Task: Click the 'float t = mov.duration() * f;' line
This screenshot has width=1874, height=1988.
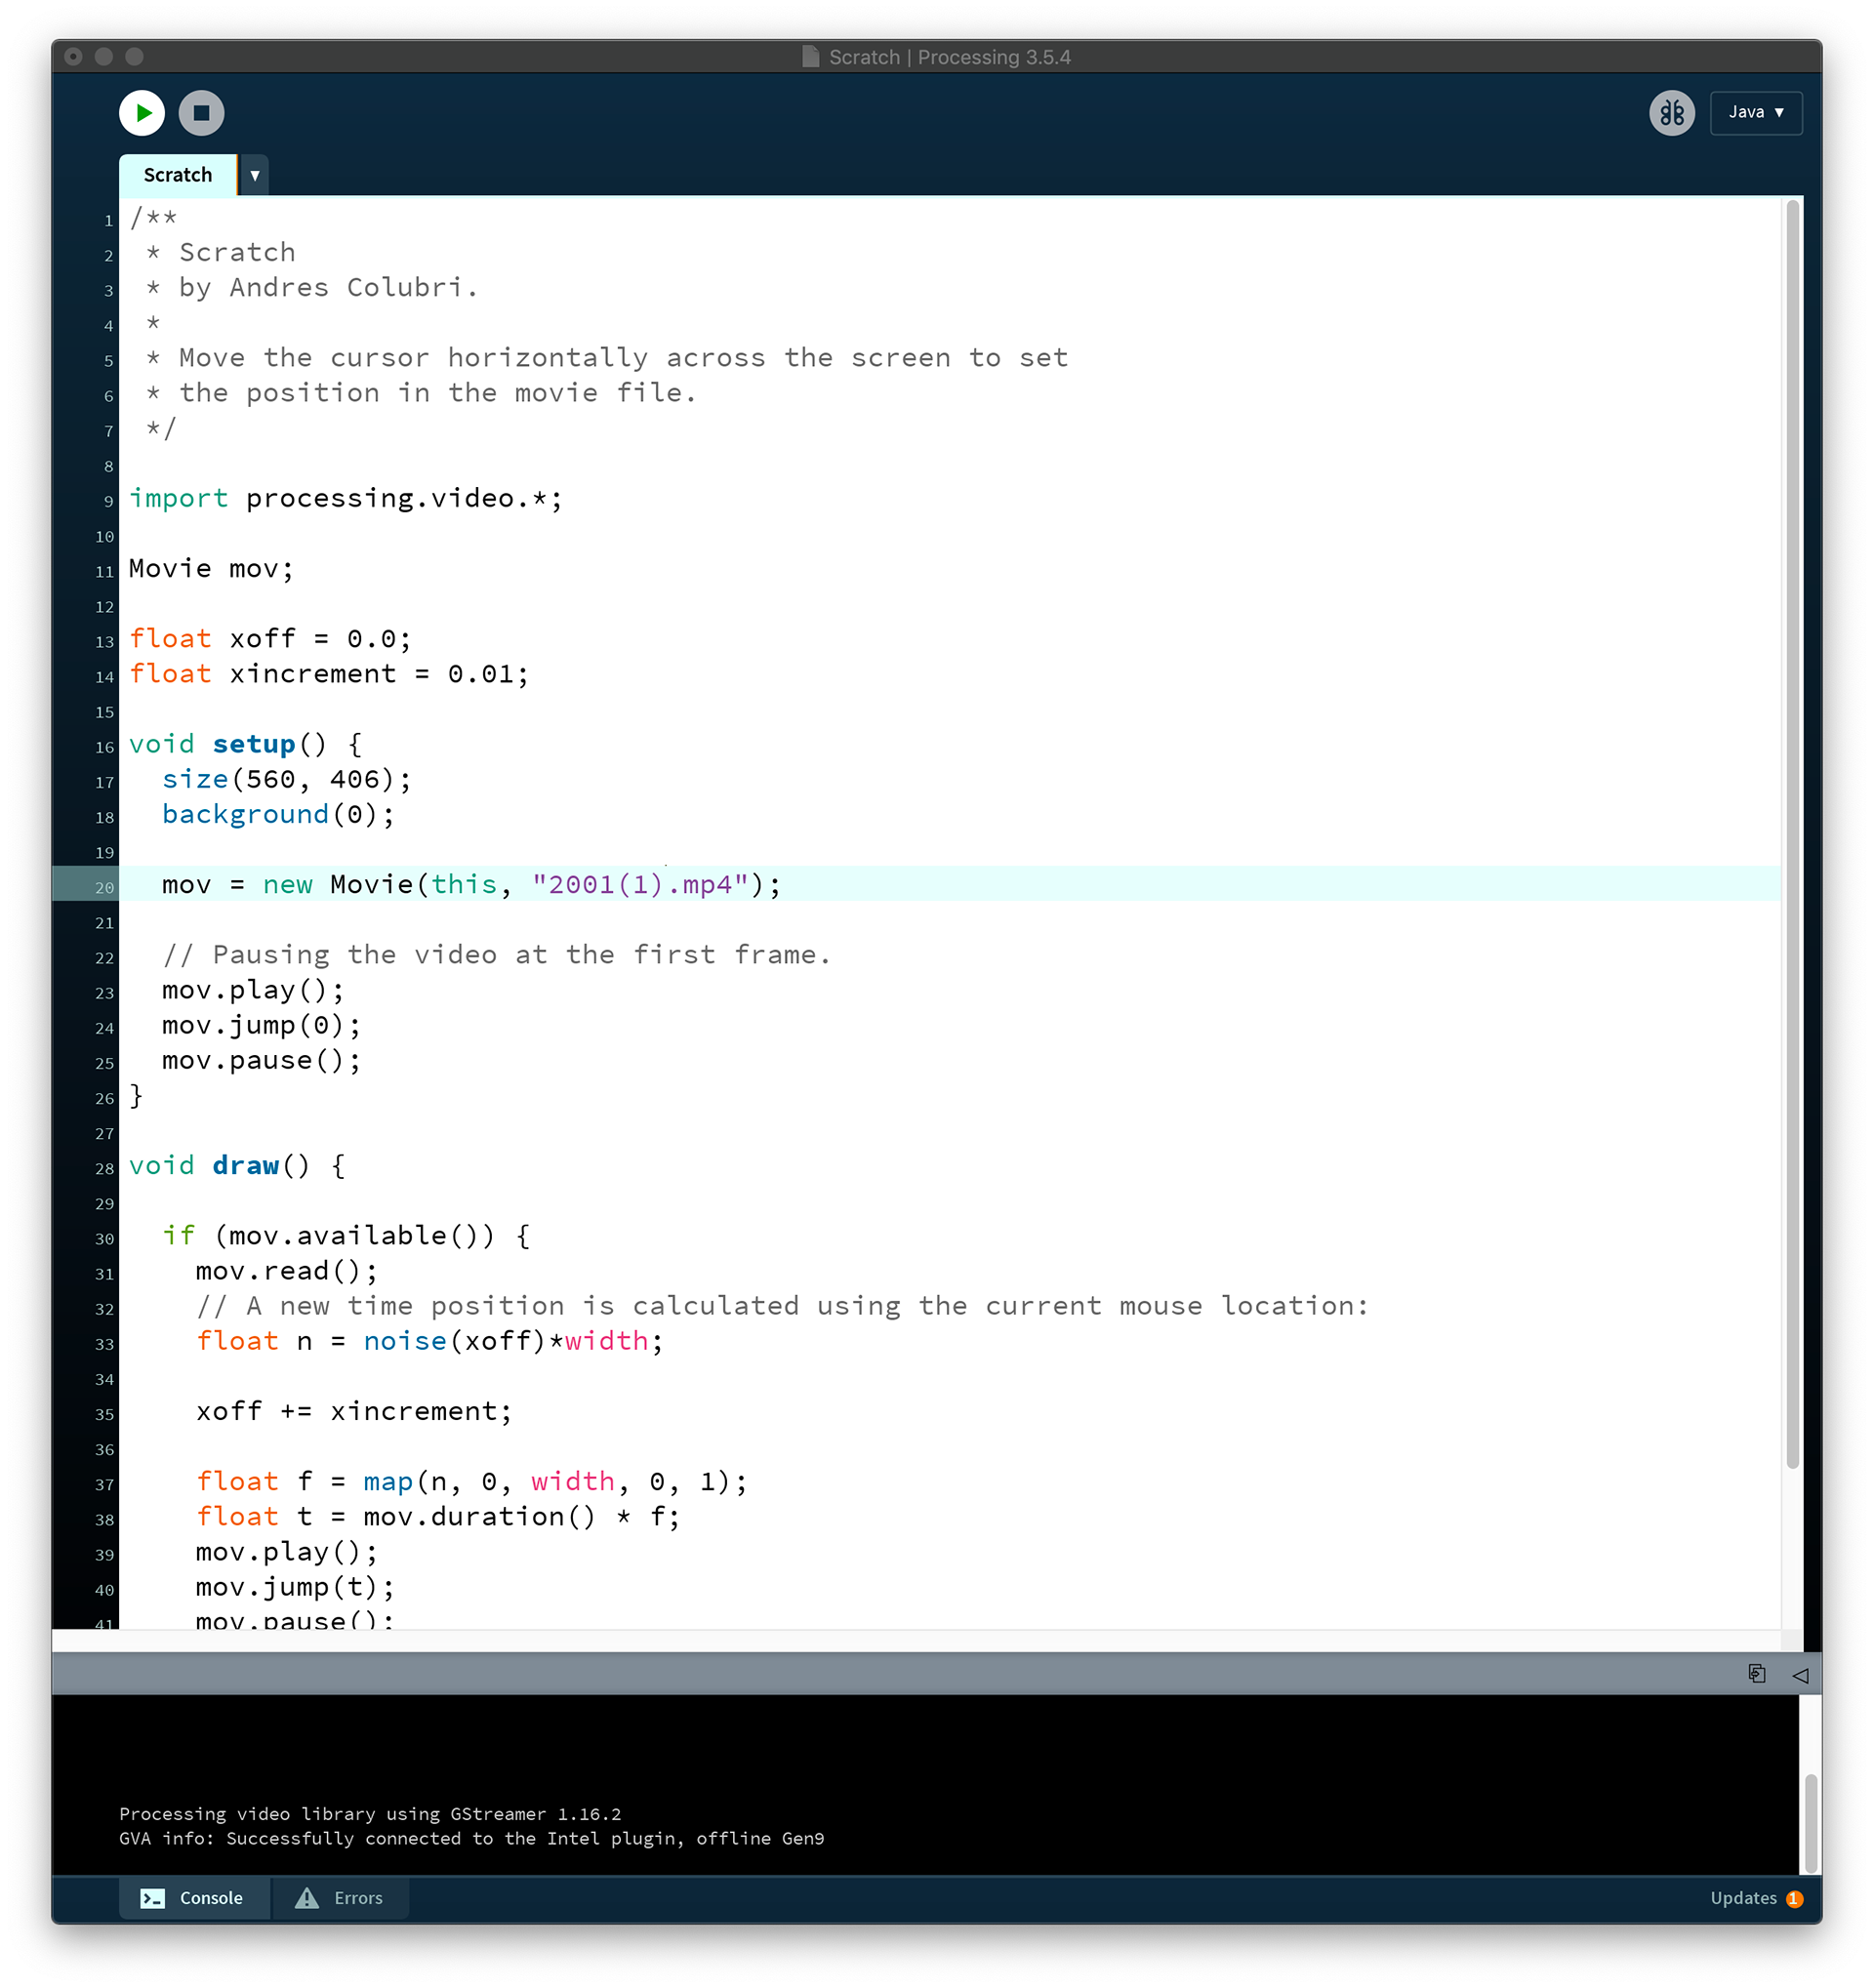Action: [438, 1516]
